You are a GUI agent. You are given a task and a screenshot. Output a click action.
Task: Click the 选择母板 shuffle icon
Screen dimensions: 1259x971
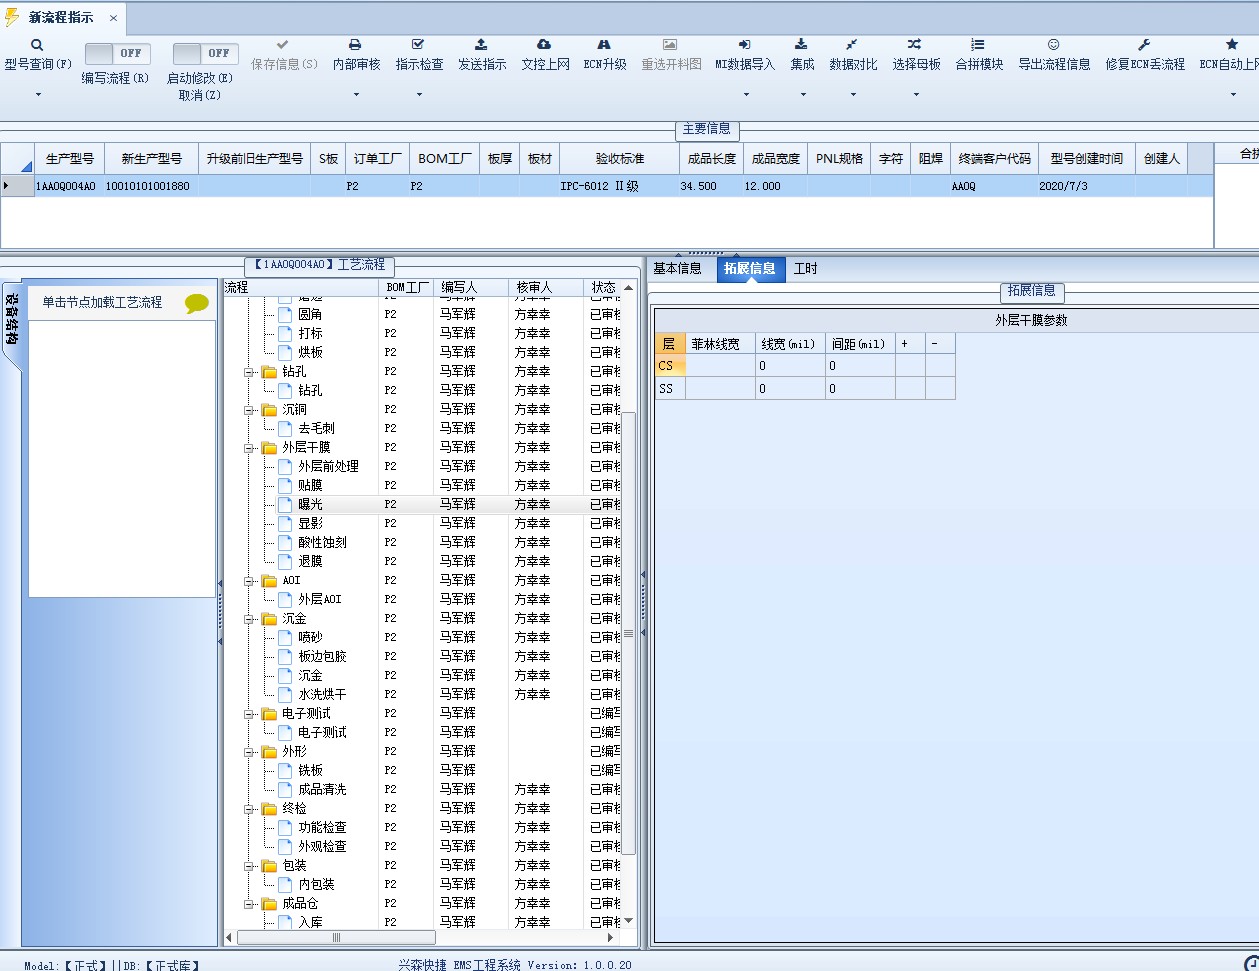tap(915, 45)
